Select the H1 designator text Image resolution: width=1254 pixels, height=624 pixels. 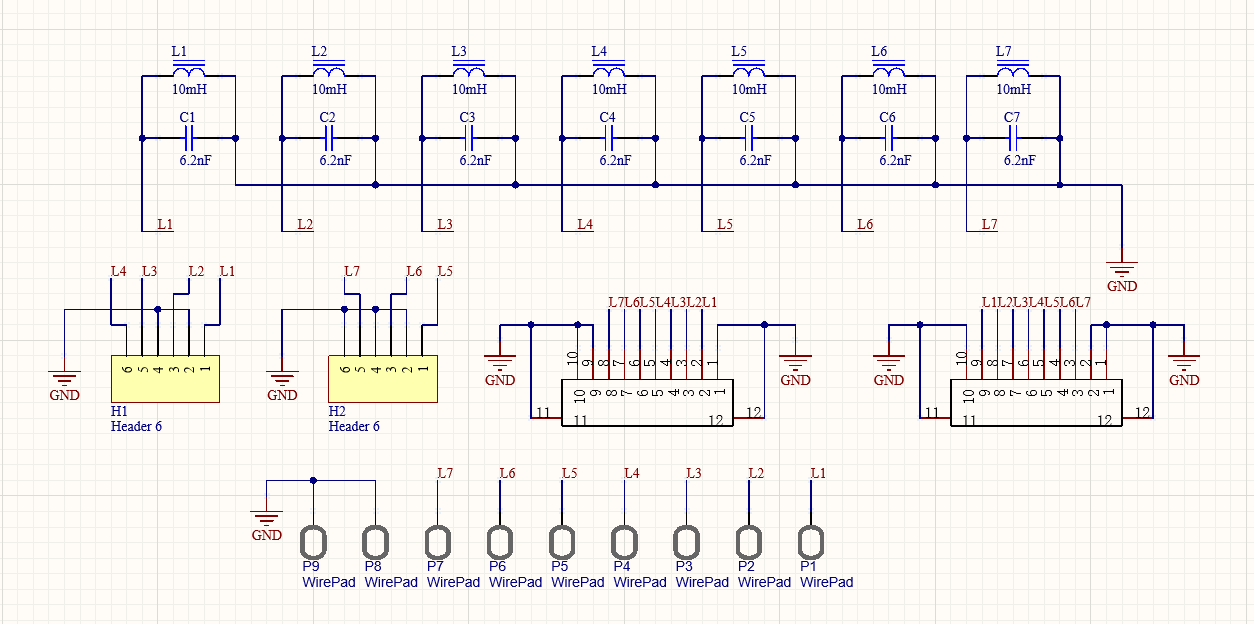pos(119,411)
